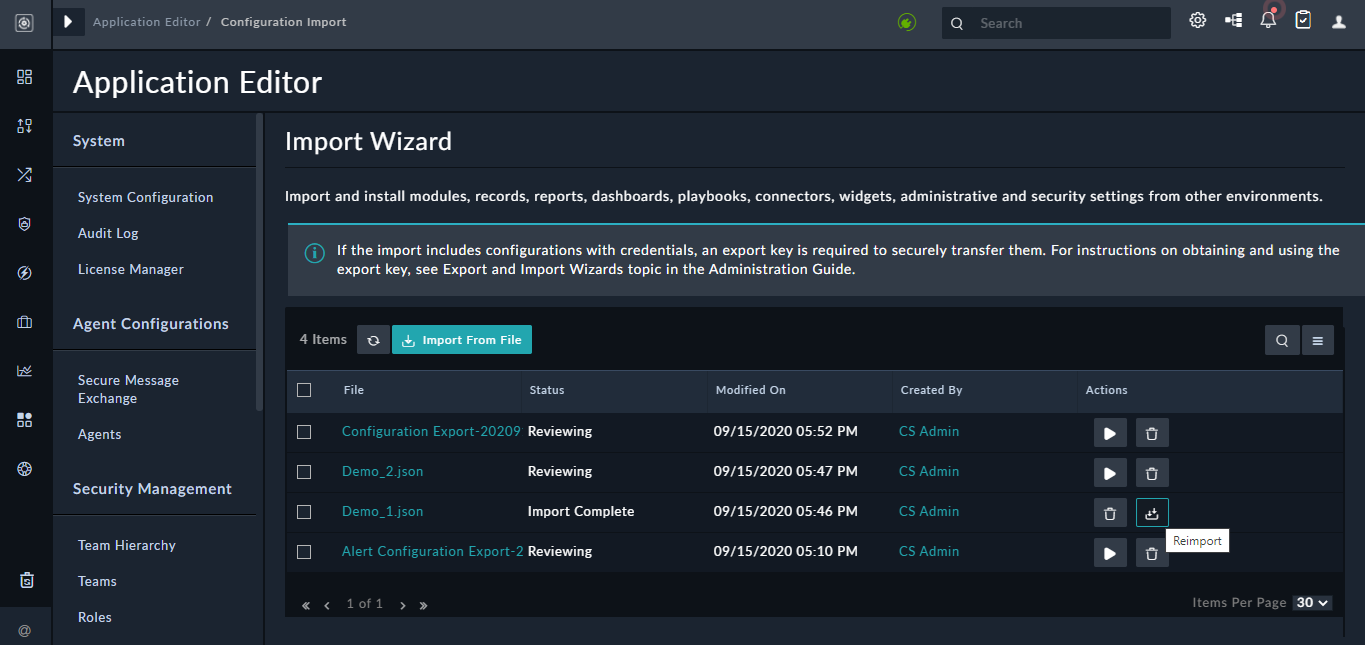
Task: Open Teams in side menu
Action: tap(97, 582)
